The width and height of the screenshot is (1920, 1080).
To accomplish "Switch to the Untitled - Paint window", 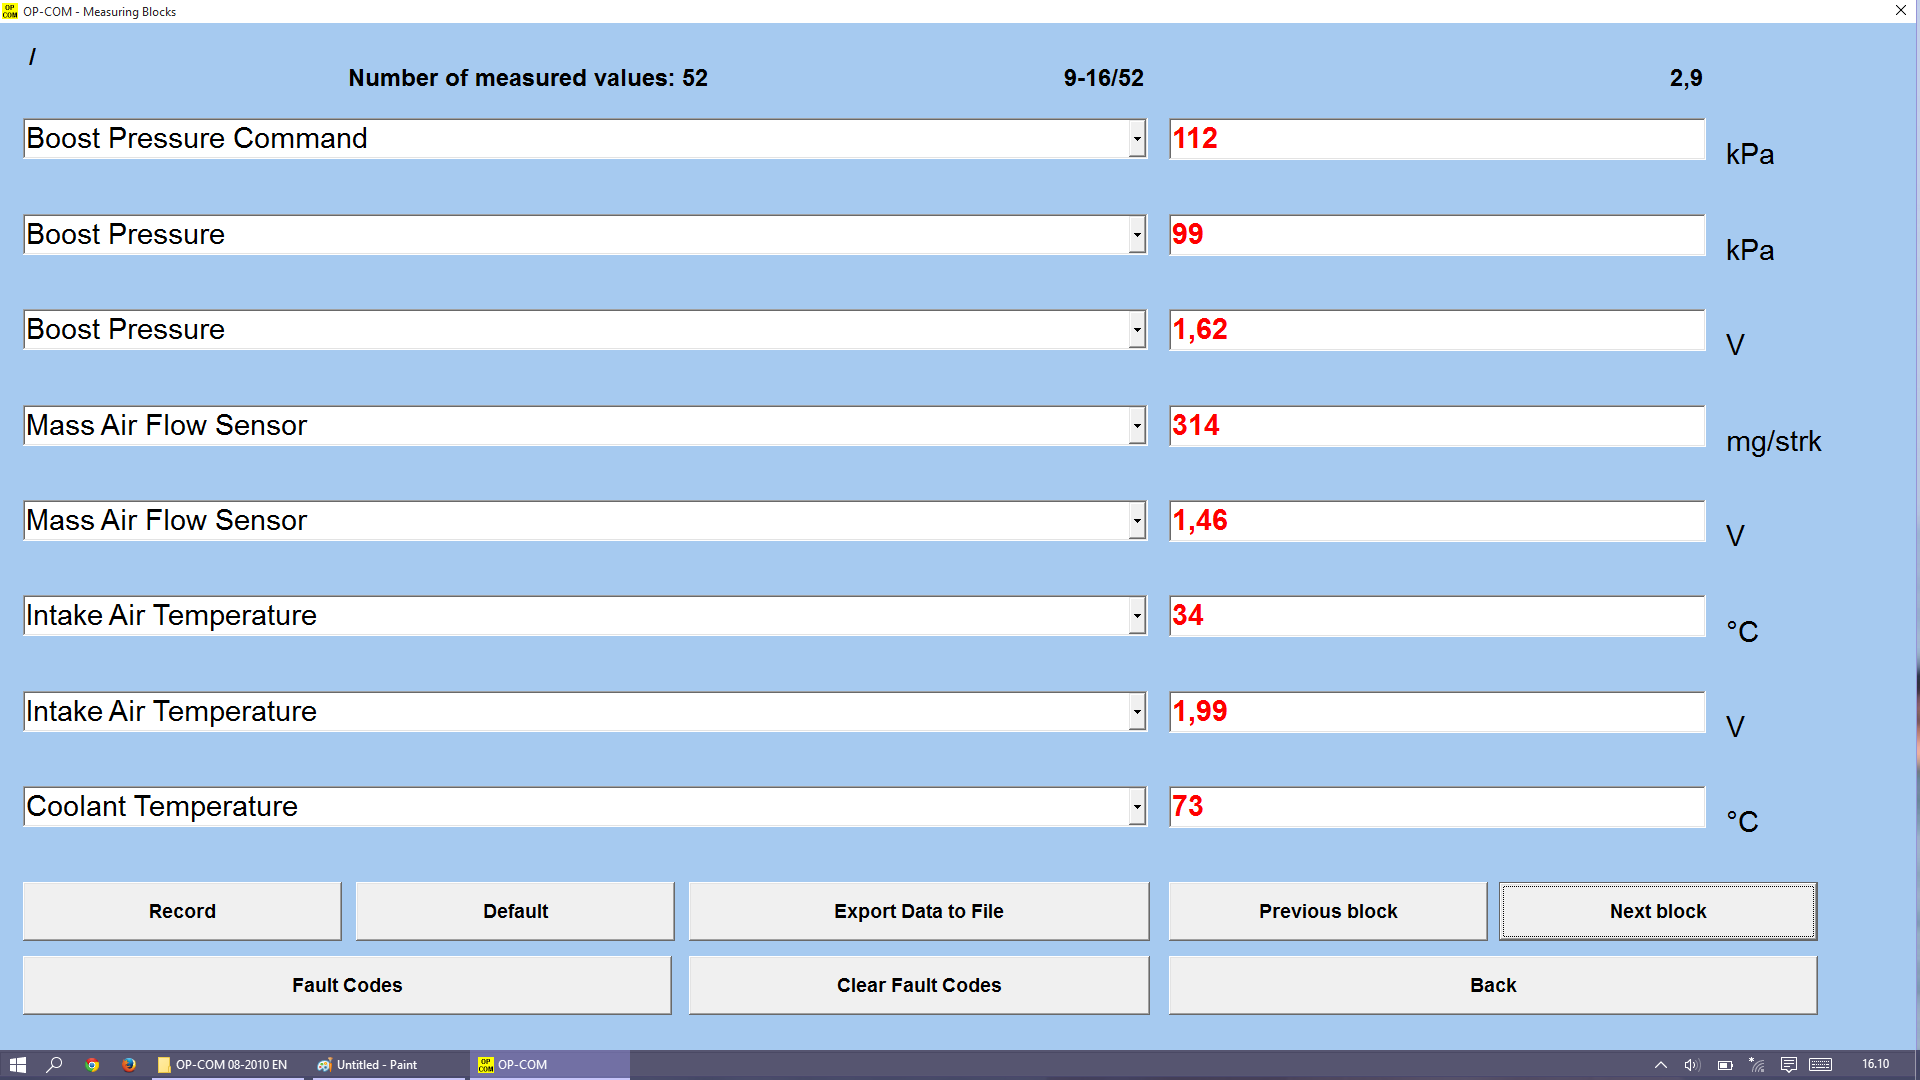I will coord(388,1065).
